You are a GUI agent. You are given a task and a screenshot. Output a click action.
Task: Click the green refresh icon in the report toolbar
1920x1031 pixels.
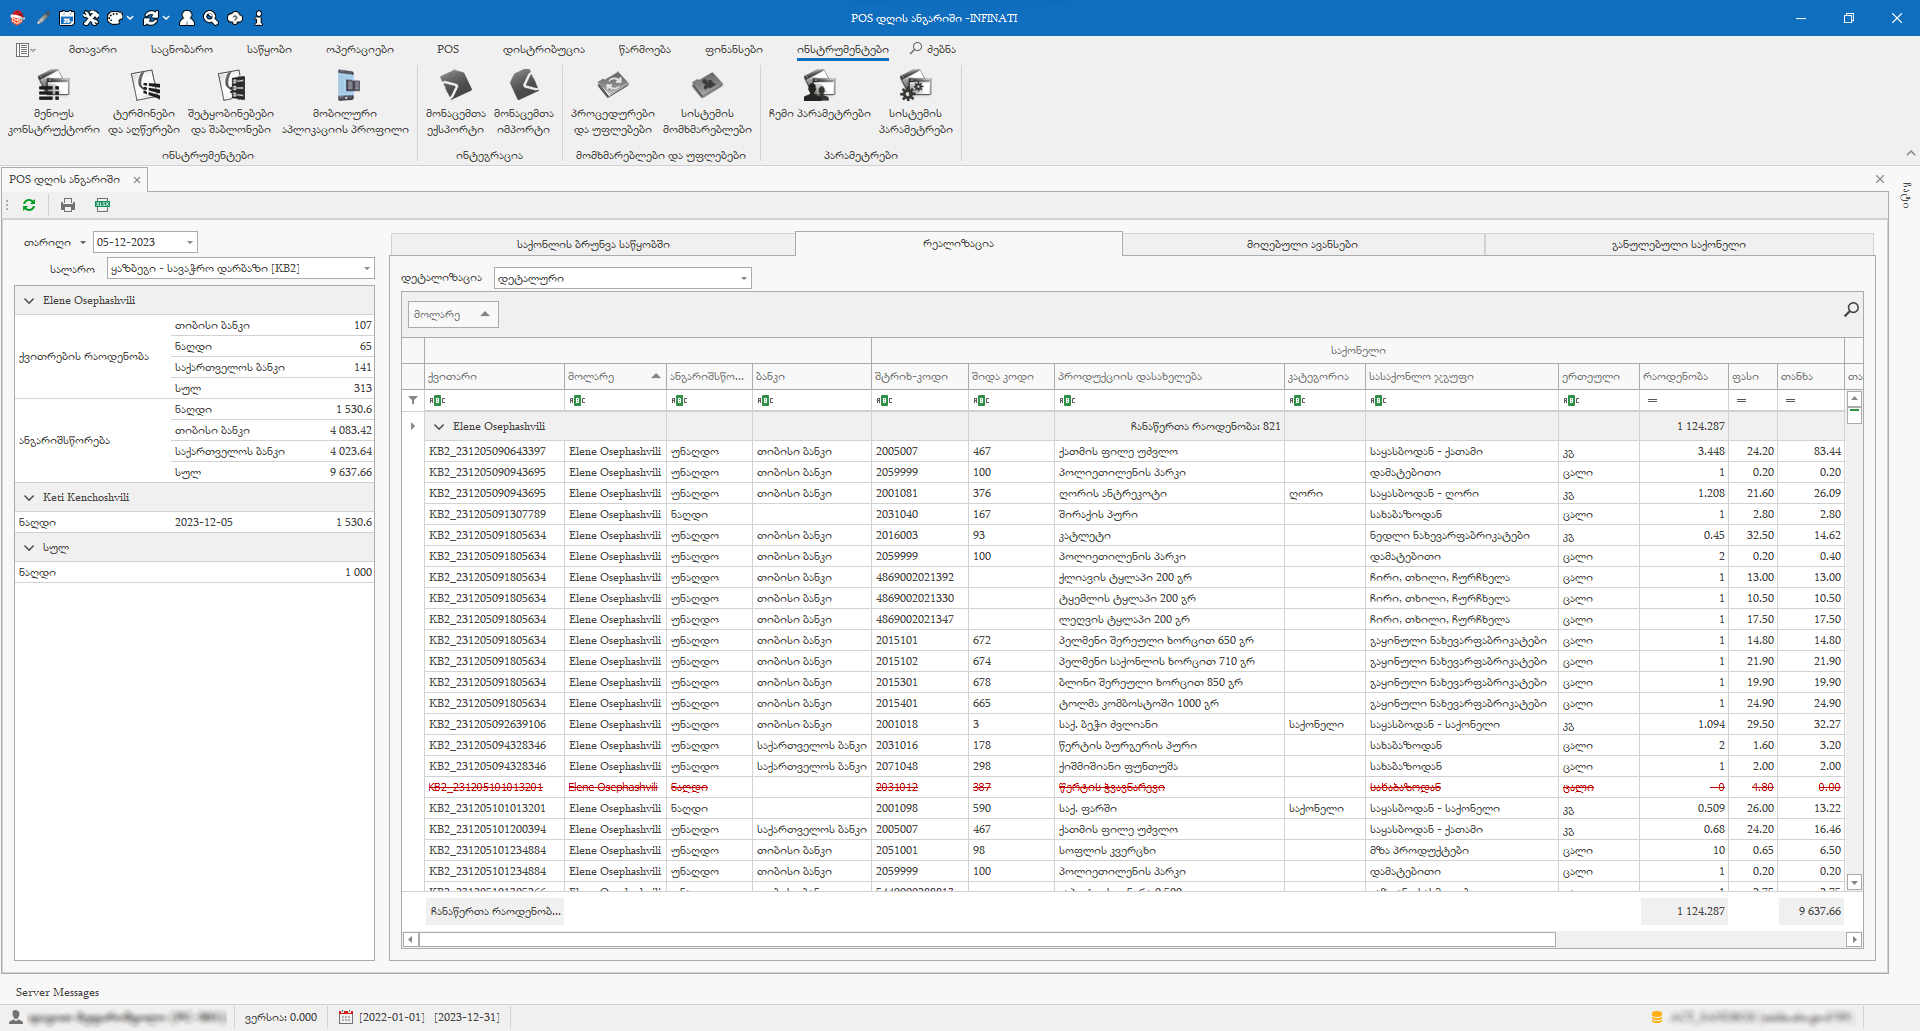[x=29, y=205]
